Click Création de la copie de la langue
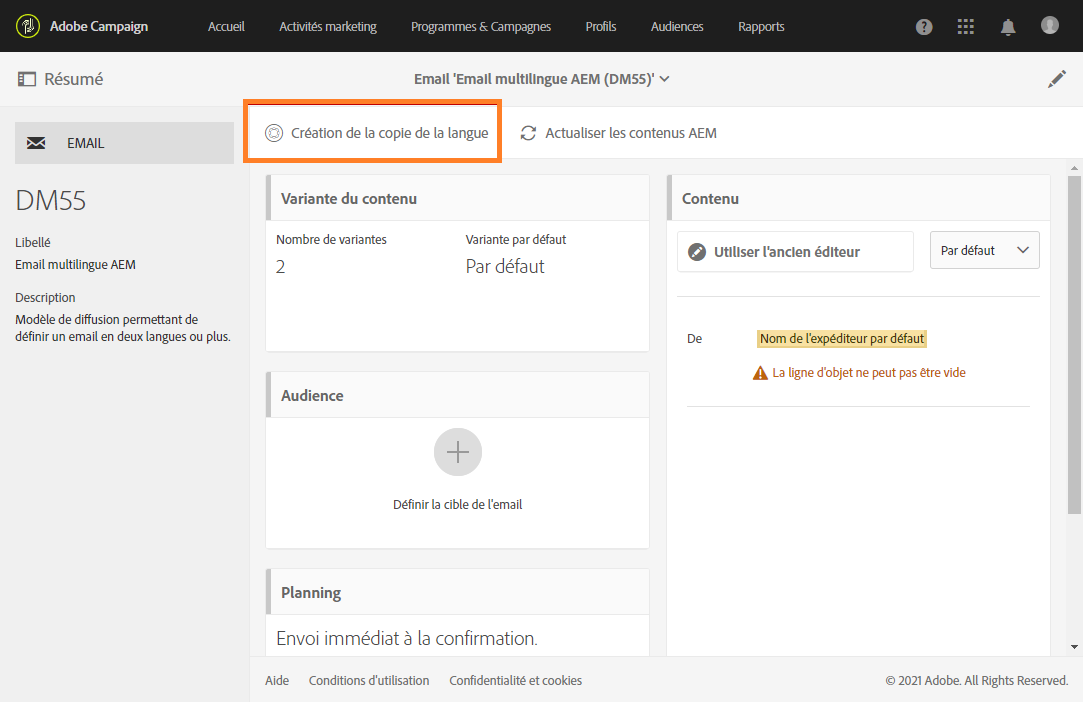Screen dimensions: 1083x702 click(x=376, y=133)
